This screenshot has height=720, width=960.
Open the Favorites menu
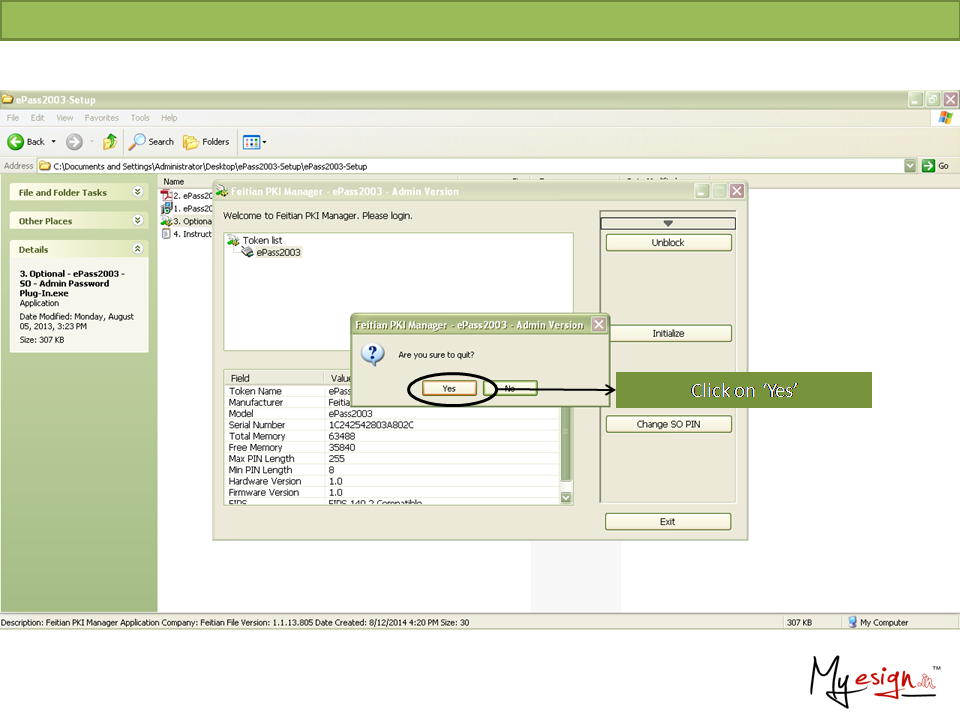(101, 118)
